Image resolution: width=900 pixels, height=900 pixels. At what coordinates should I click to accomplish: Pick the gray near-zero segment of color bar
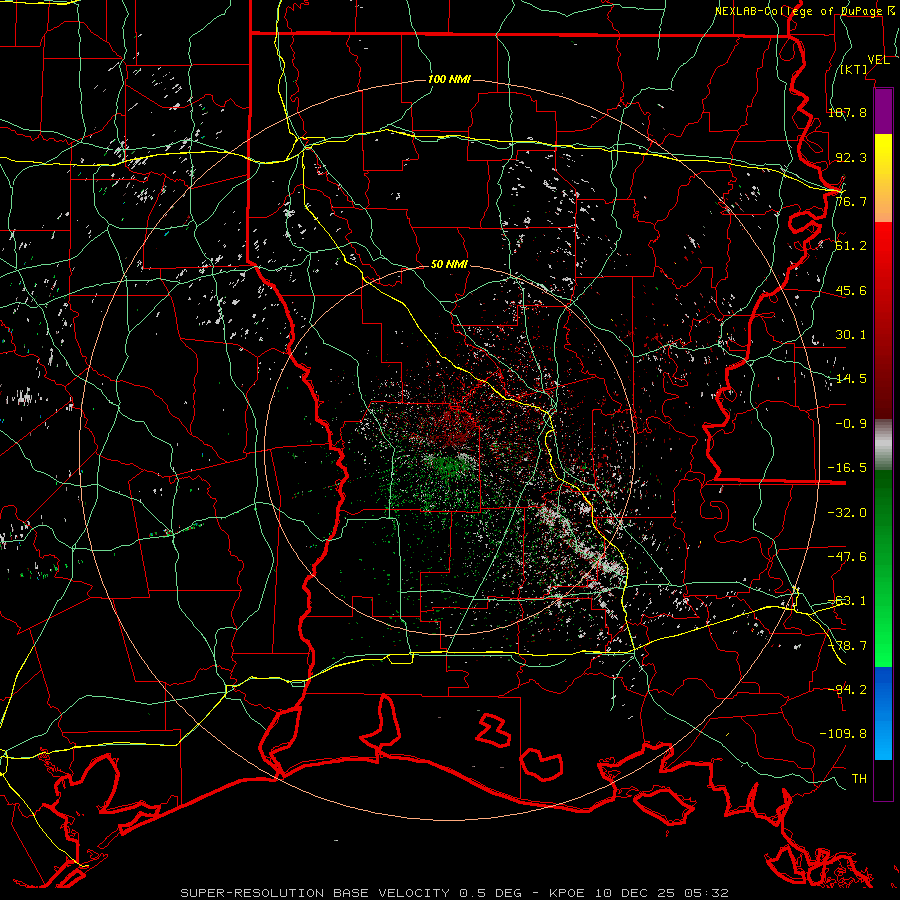click(x=883, y=445)
